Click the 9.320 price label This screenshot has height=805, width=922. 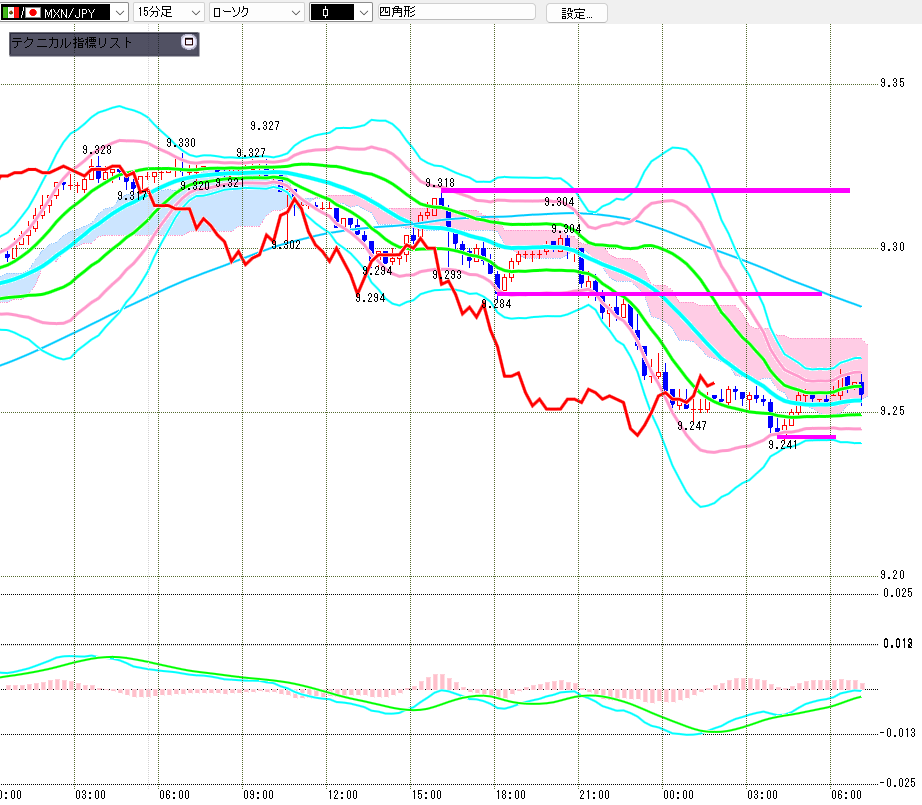coord(195,186)
